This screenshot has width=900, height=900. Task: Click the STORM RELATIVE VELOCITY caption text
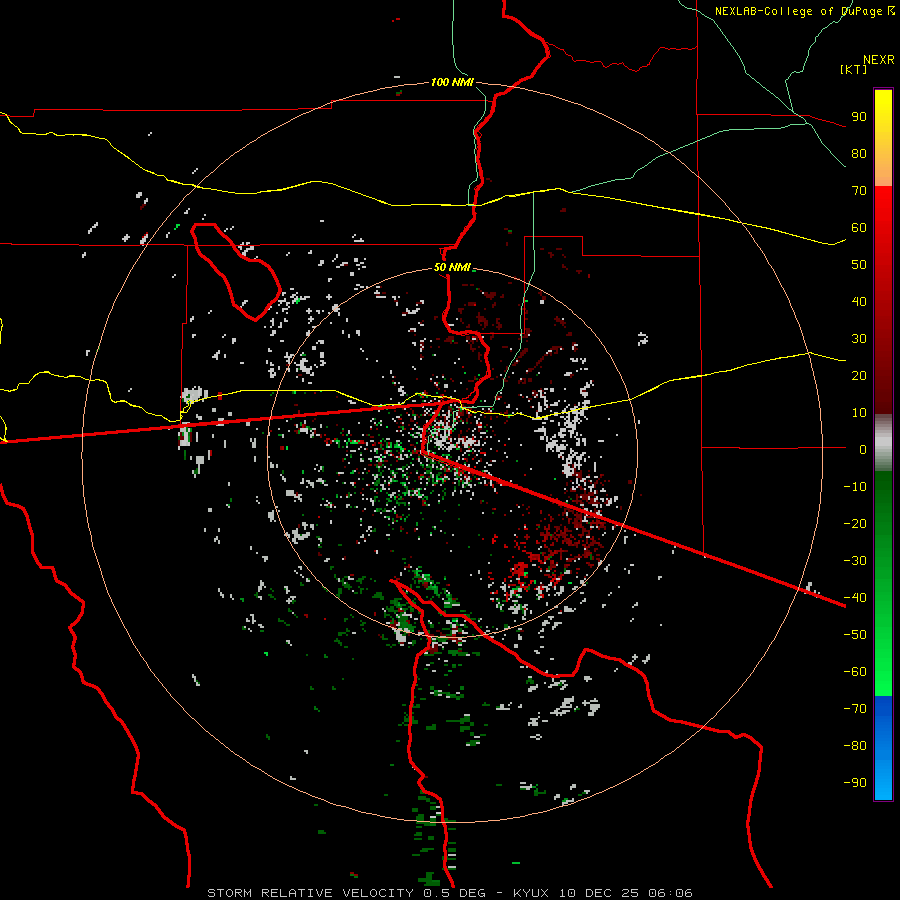pyautogui.click(x=310, y=893)
